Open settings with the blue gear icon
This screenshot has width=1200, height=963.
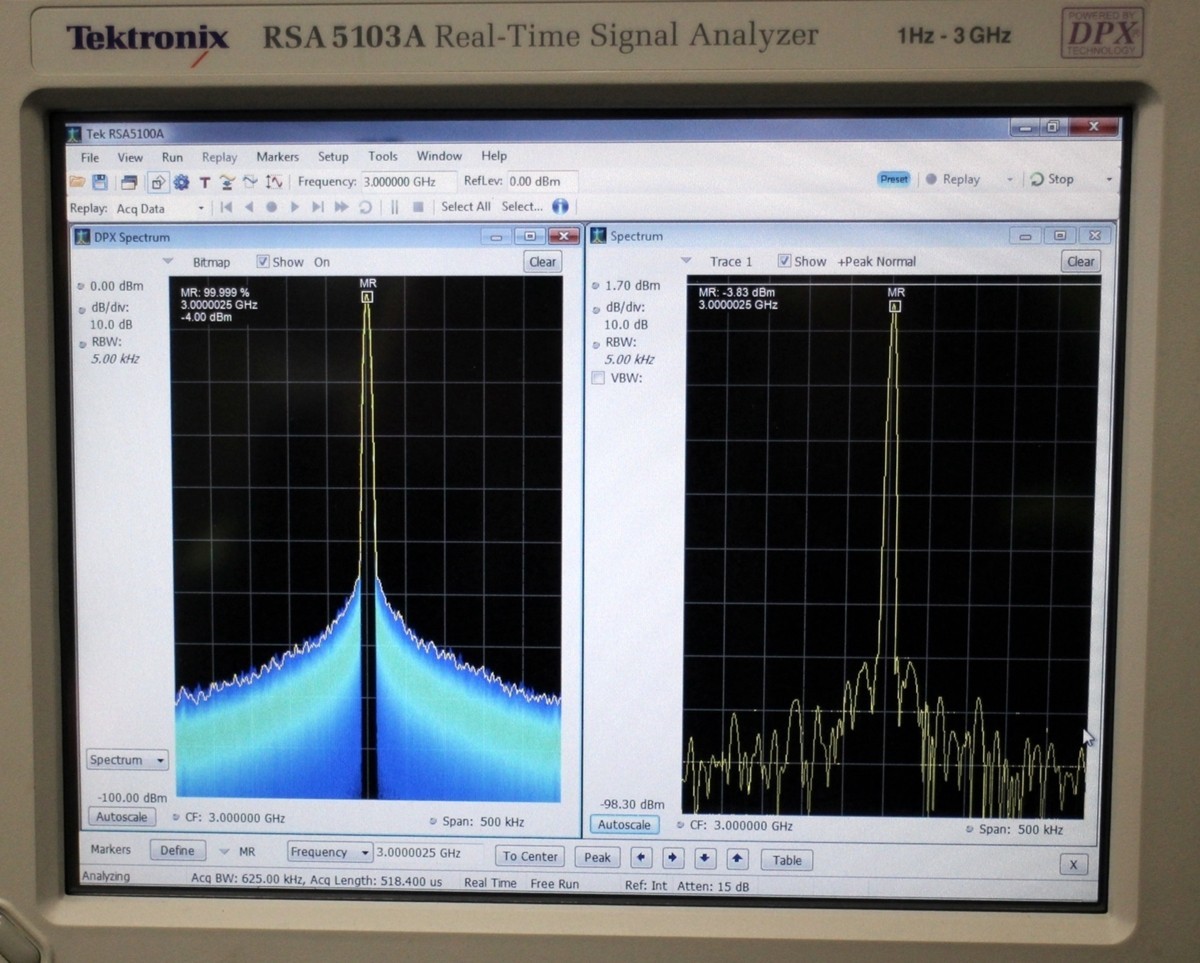181,182
